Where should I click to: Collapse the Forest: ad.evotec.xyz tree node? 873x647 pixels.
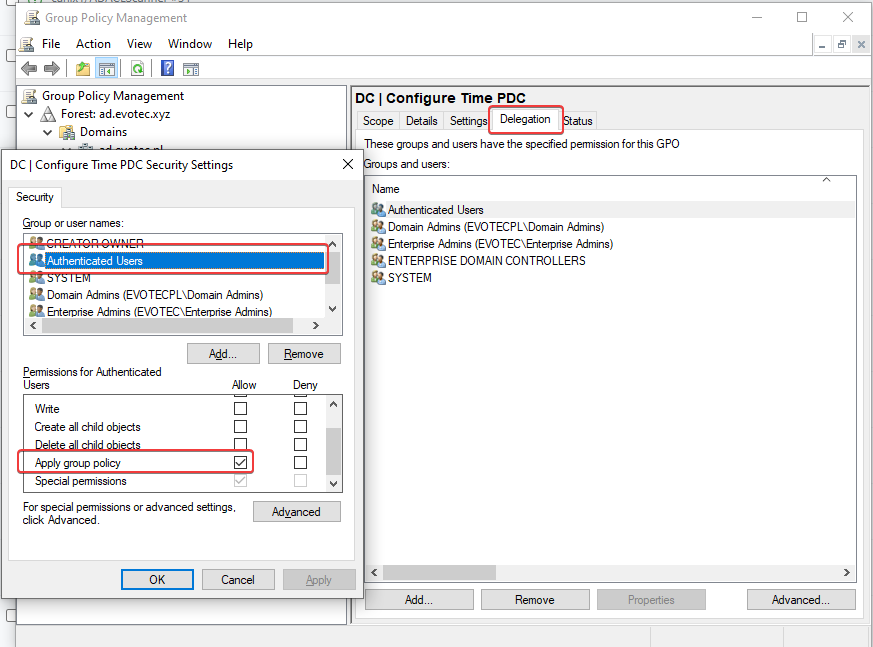(28, 114)
